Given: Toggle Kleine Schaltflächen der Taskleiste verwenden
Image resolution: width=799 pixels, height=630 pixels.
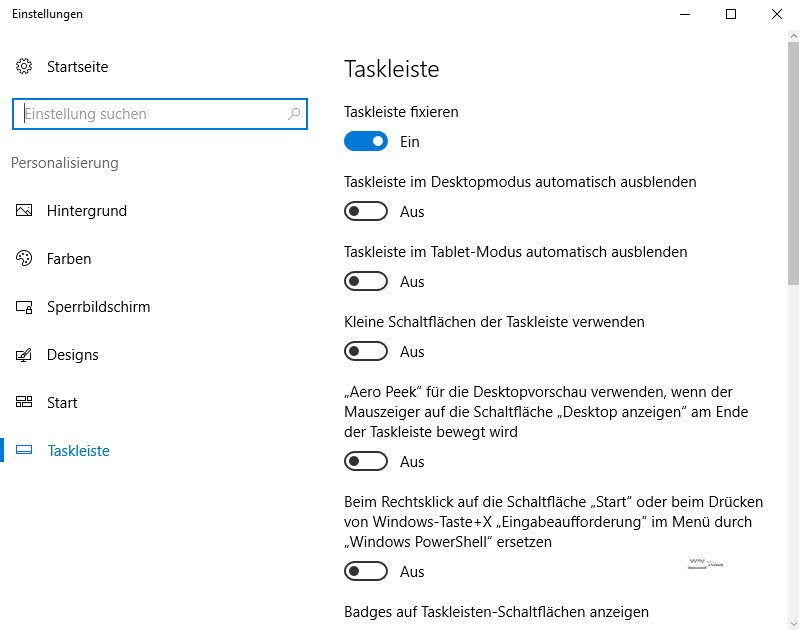Looking at the screenshot, I should [x=366, y=352].
